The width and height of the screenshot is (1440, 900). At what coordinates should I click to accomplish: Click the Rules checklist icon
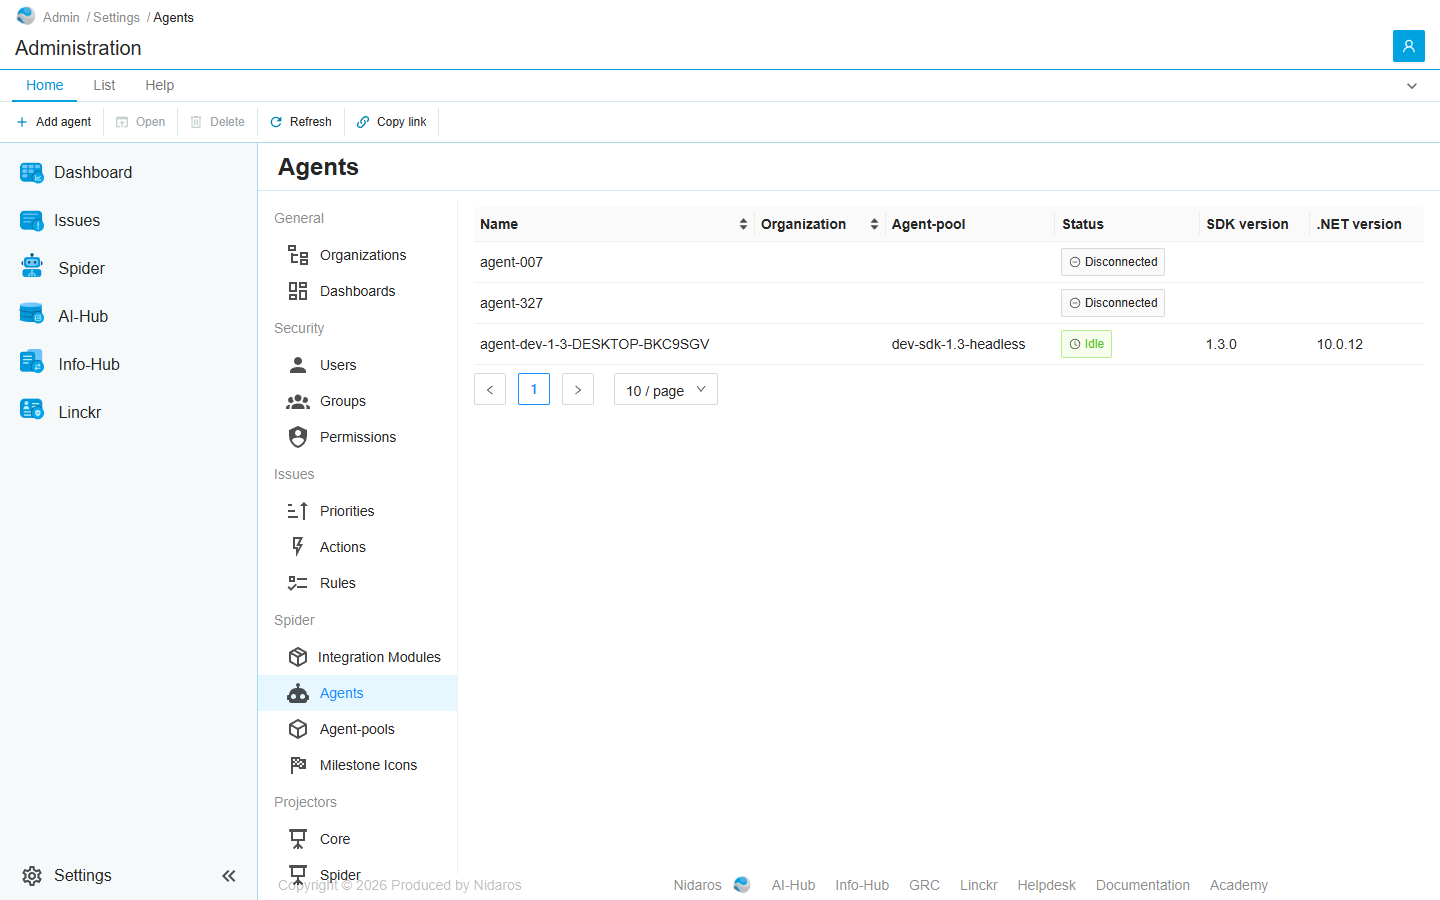click(x=298, y=583)
